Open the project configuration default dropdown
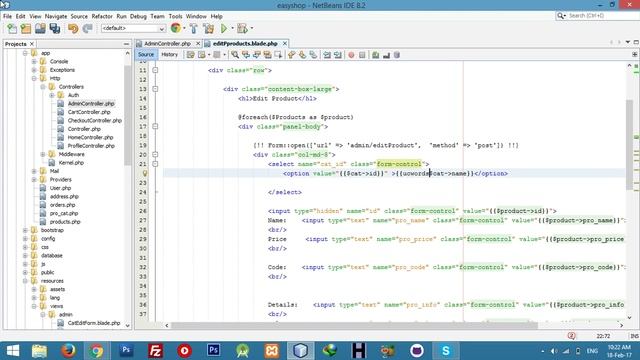Screen dimensions: 640x360 coord(133,28)
